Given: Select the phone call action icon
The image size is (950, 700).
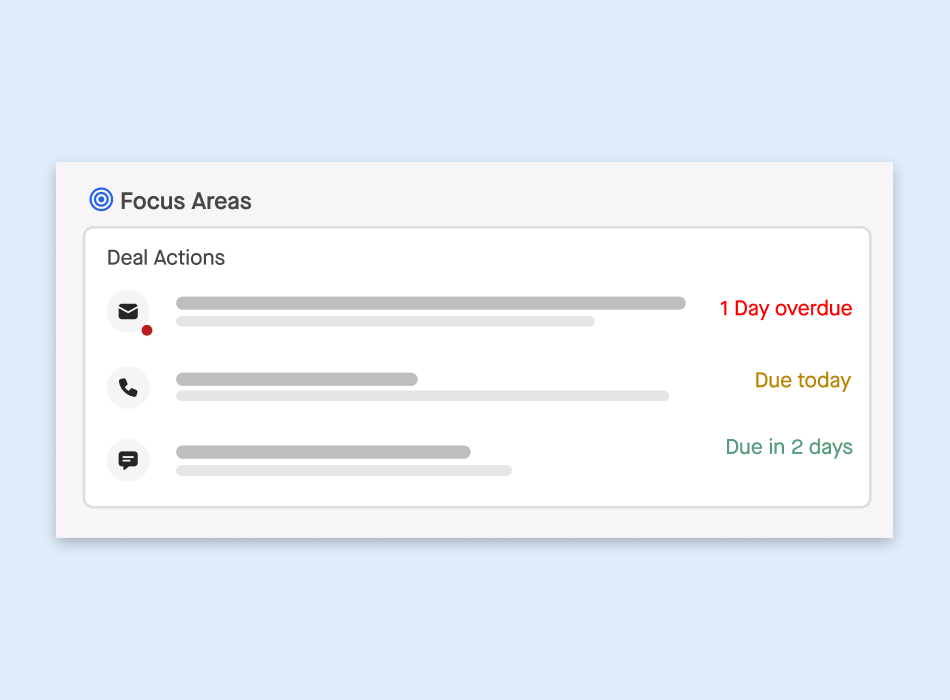Looking at the screenshot, I should [128, 387].
